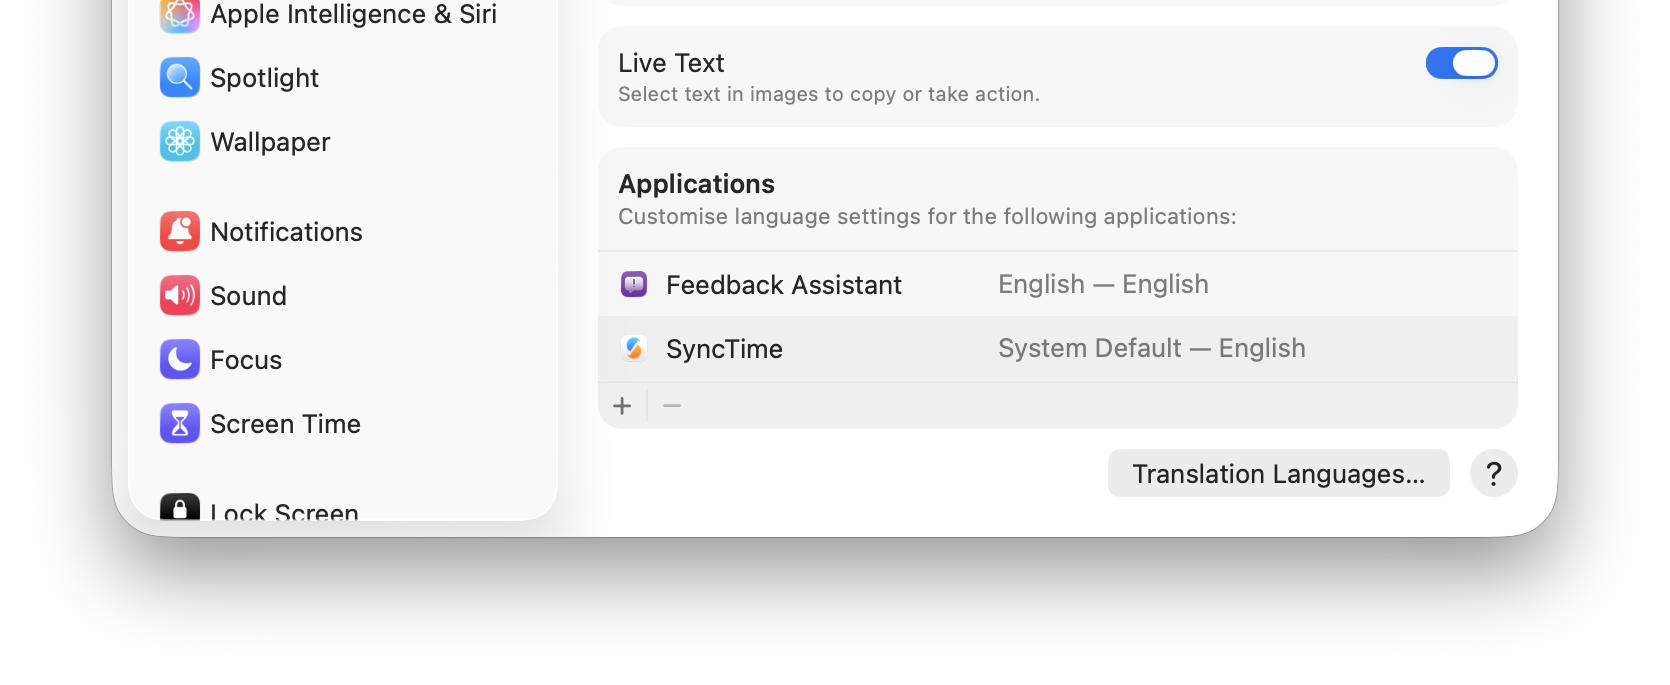1670x685 pixels.
Task: Go to Wallpaper settings
Action: click(270, 142)
